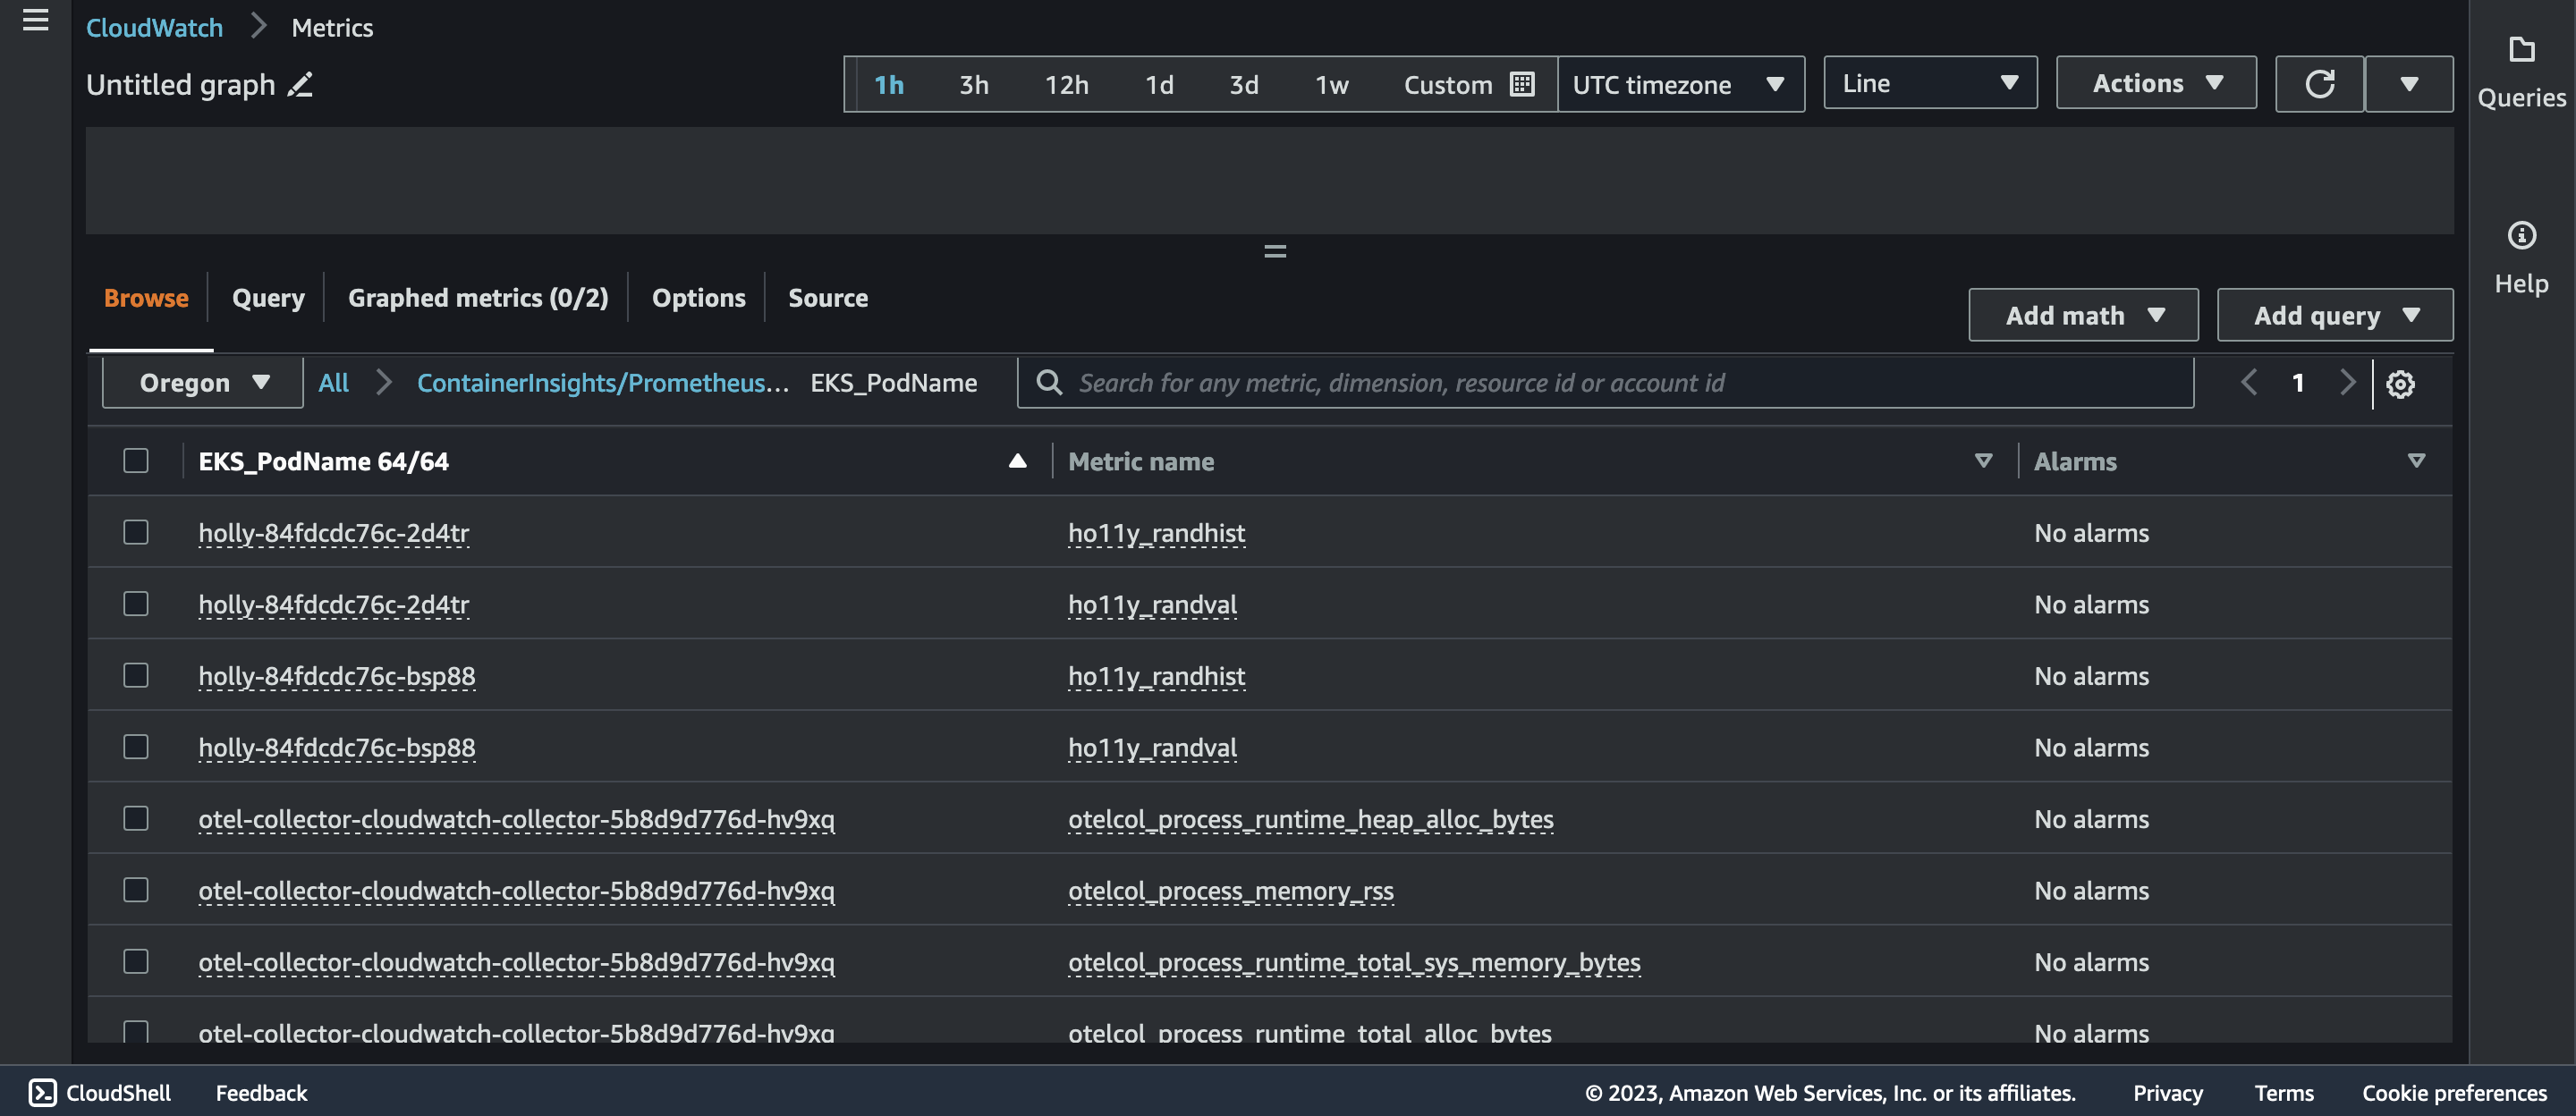This screenshot has width=2576, height=1116.
Task: Select first holly-84fdcdc76c-2d4tr ho11y_randhist row checkbox
Action: pos(136,532)
